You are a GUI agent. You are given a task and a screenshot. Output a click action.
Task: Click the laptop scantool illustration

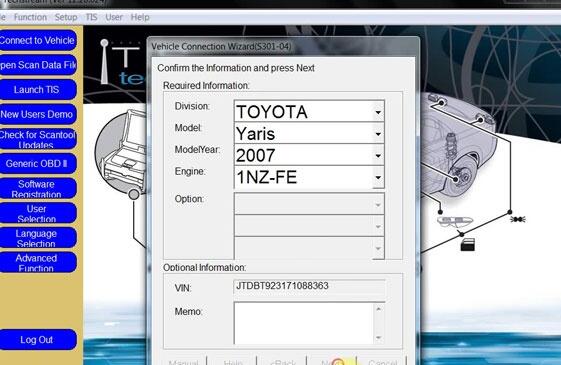pos(121,153)
